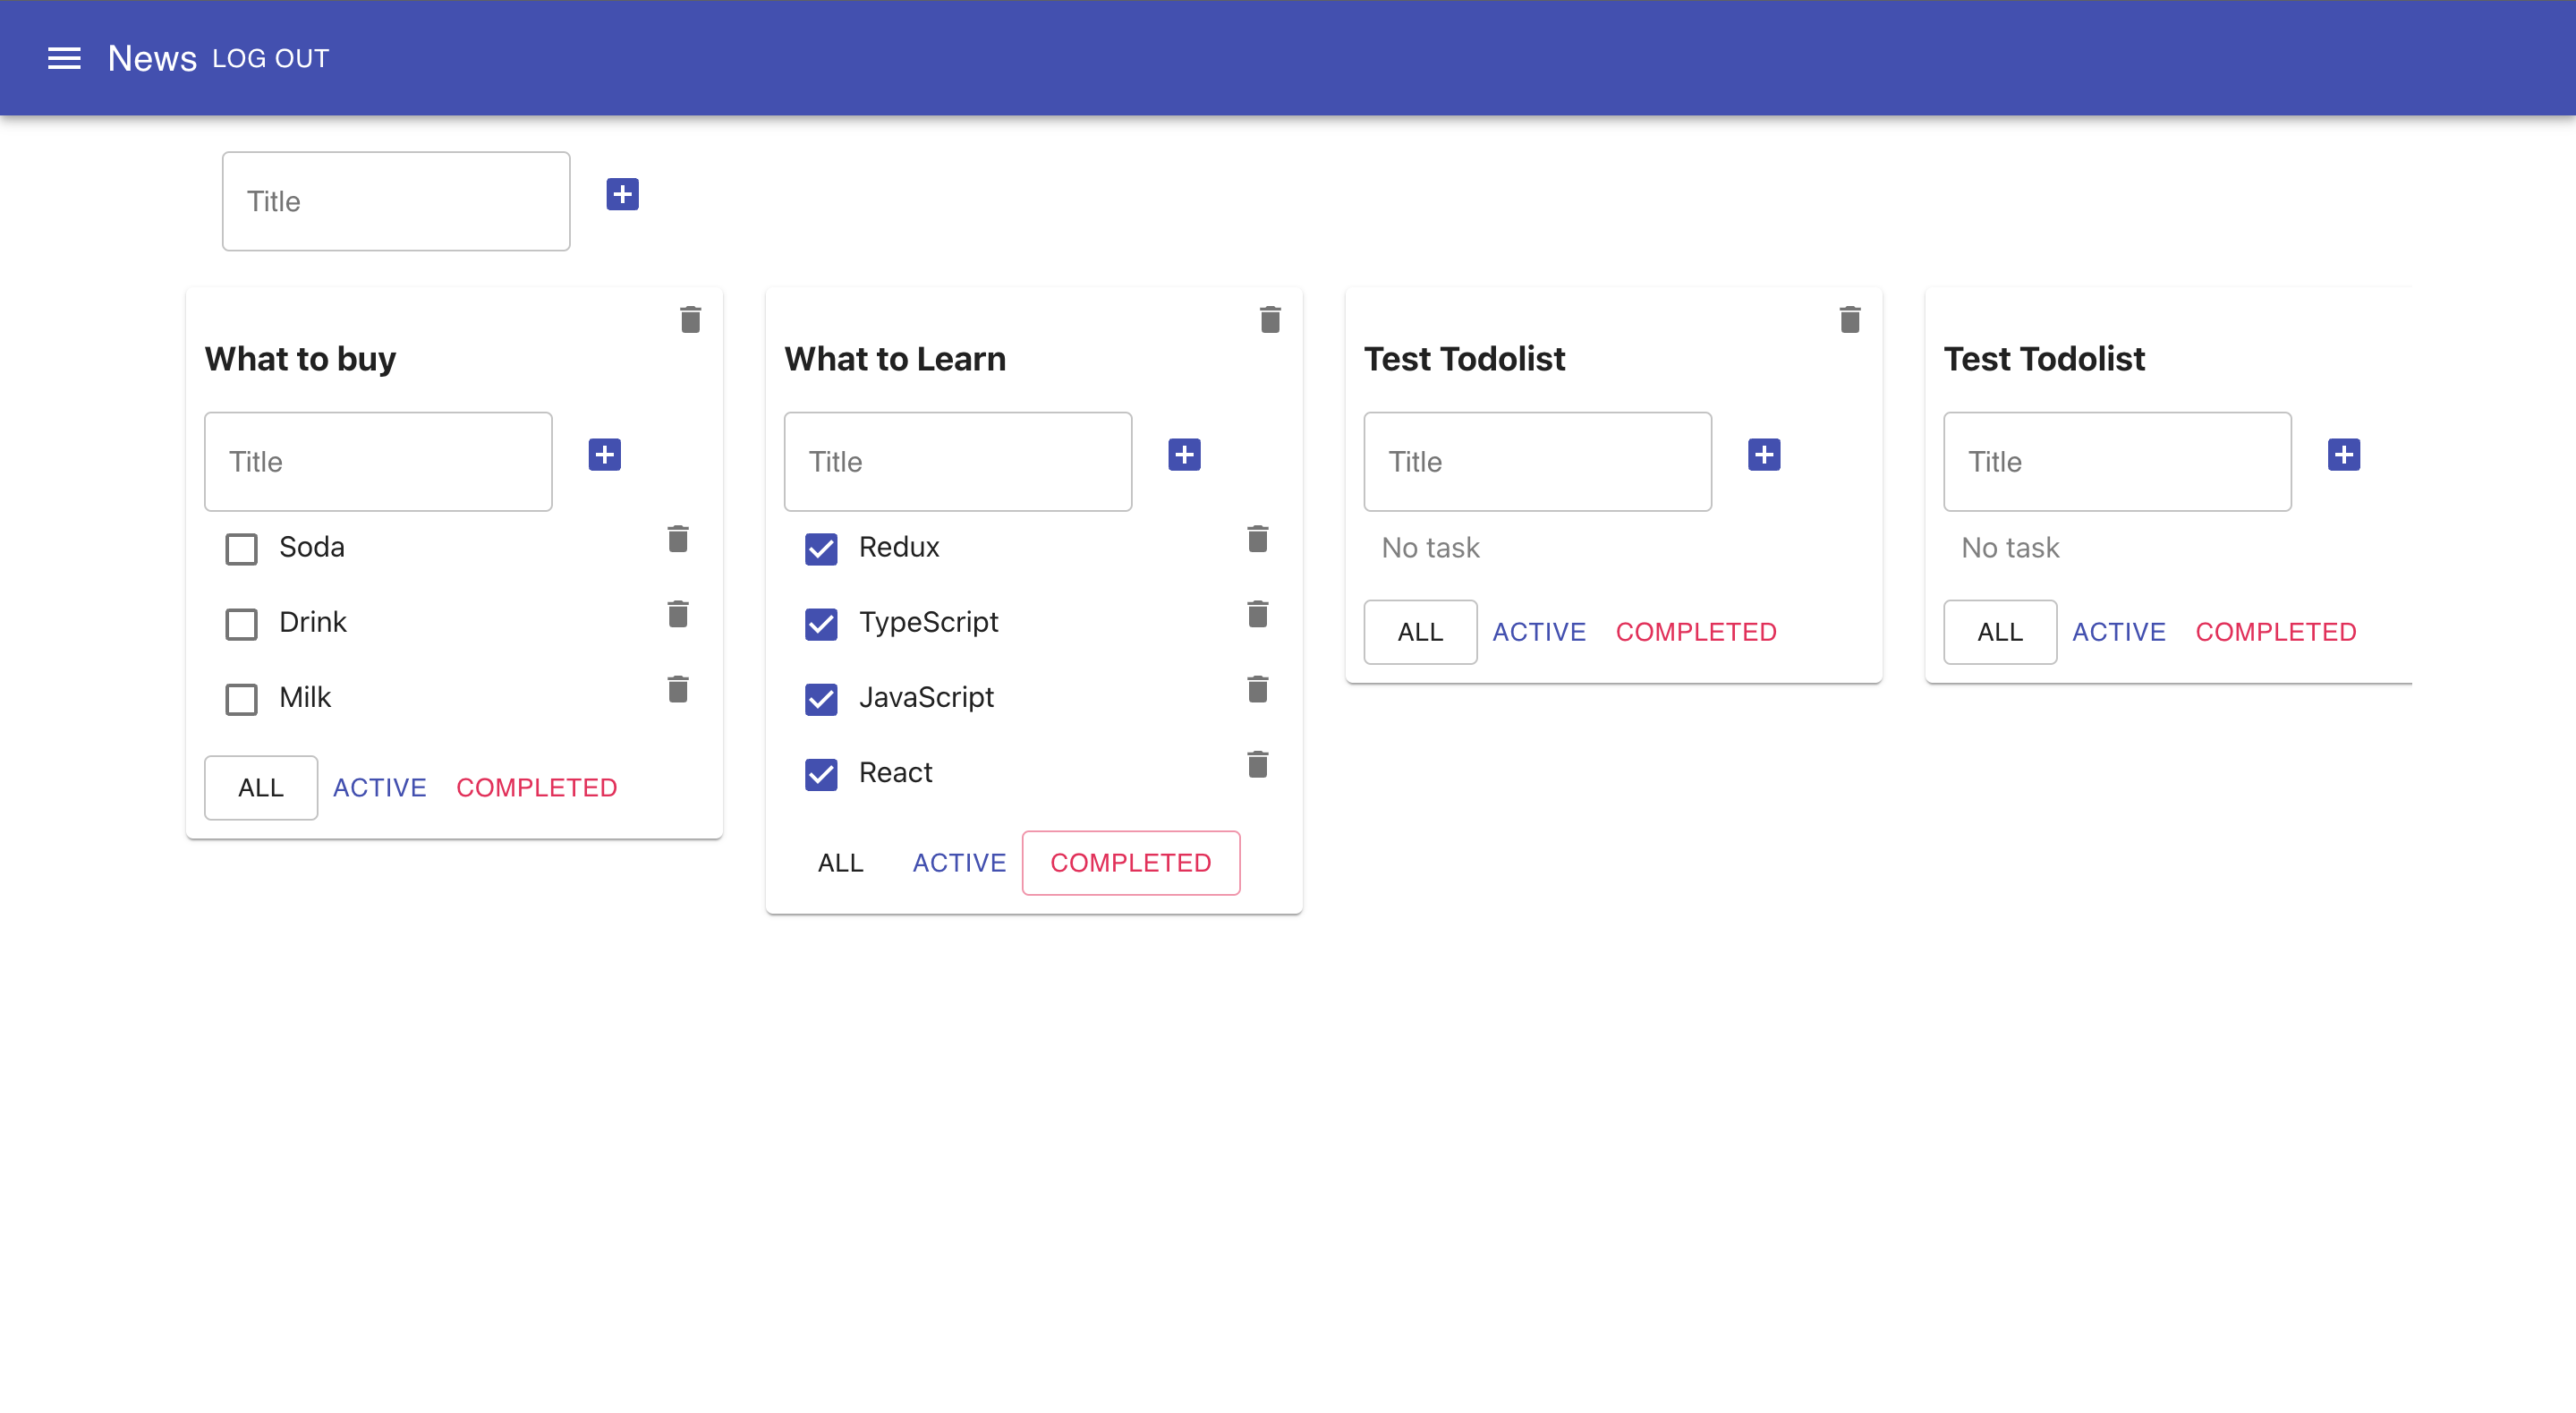Open the hamburger menu icon
The width and height of the screenshot is (2576, 1413).
tap(64, 58)
